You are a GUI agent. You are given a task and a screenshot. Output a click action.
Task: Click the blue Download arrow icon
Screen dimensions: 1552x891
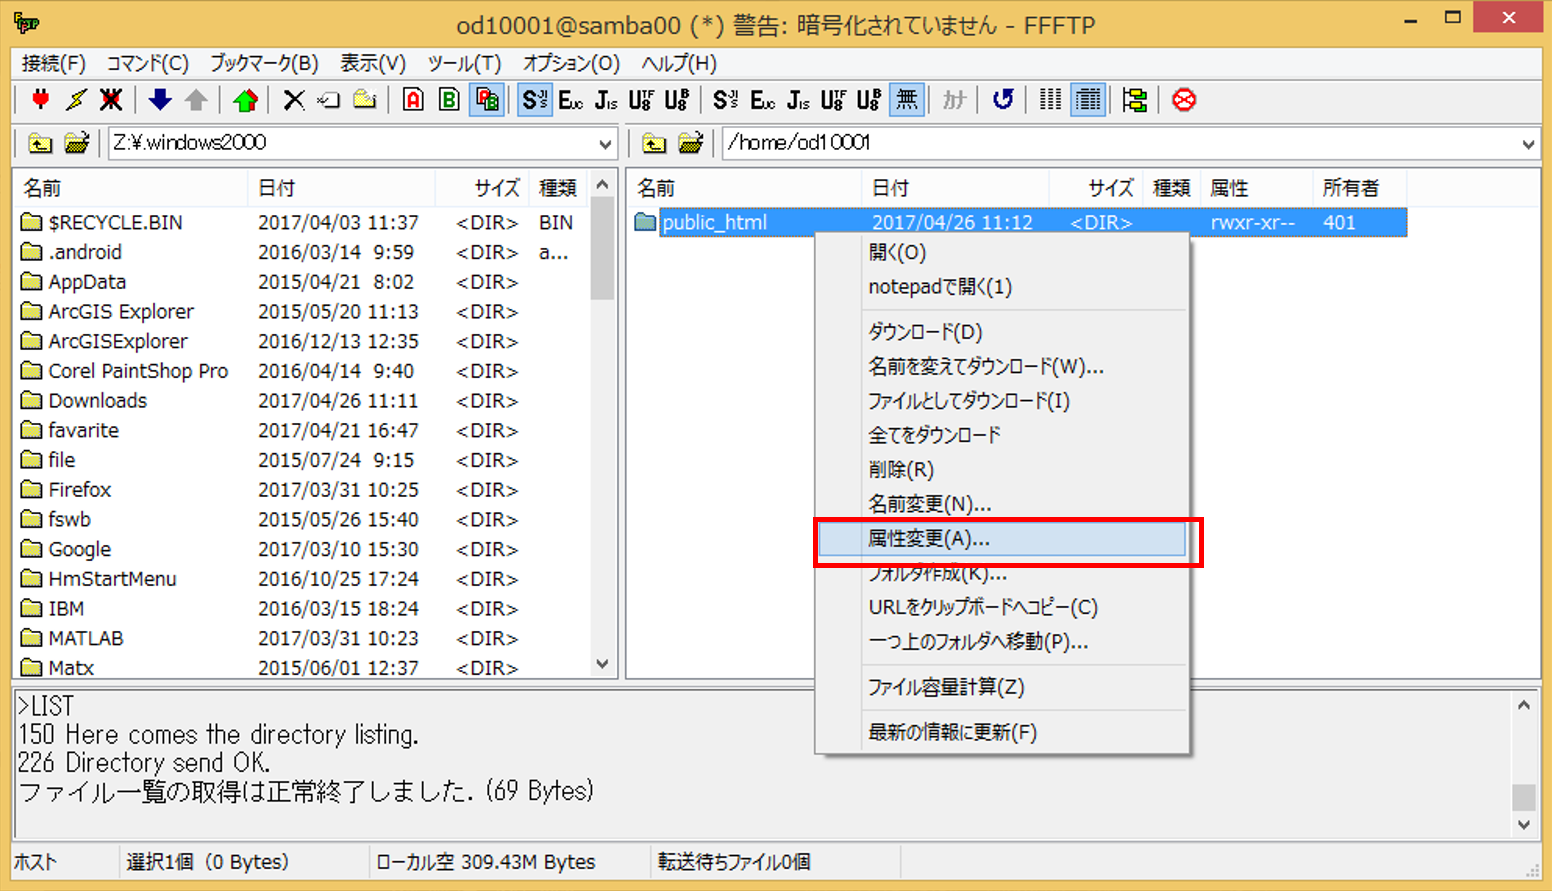pos(160,100)
